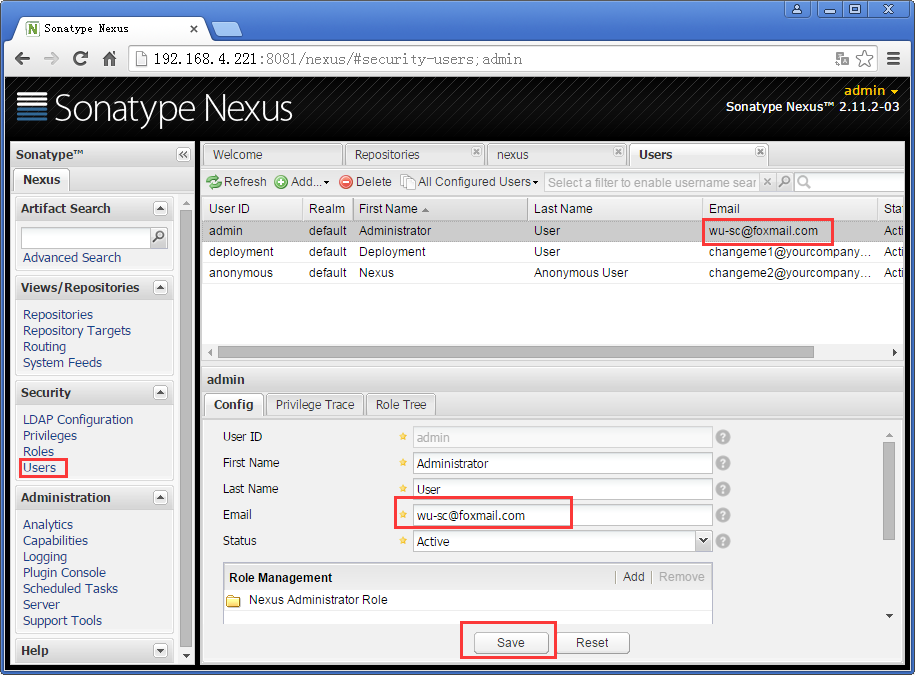This screenshot has width=915, height=675.
Task: Open the Privilege Trace tab
Action: point(315,404)
